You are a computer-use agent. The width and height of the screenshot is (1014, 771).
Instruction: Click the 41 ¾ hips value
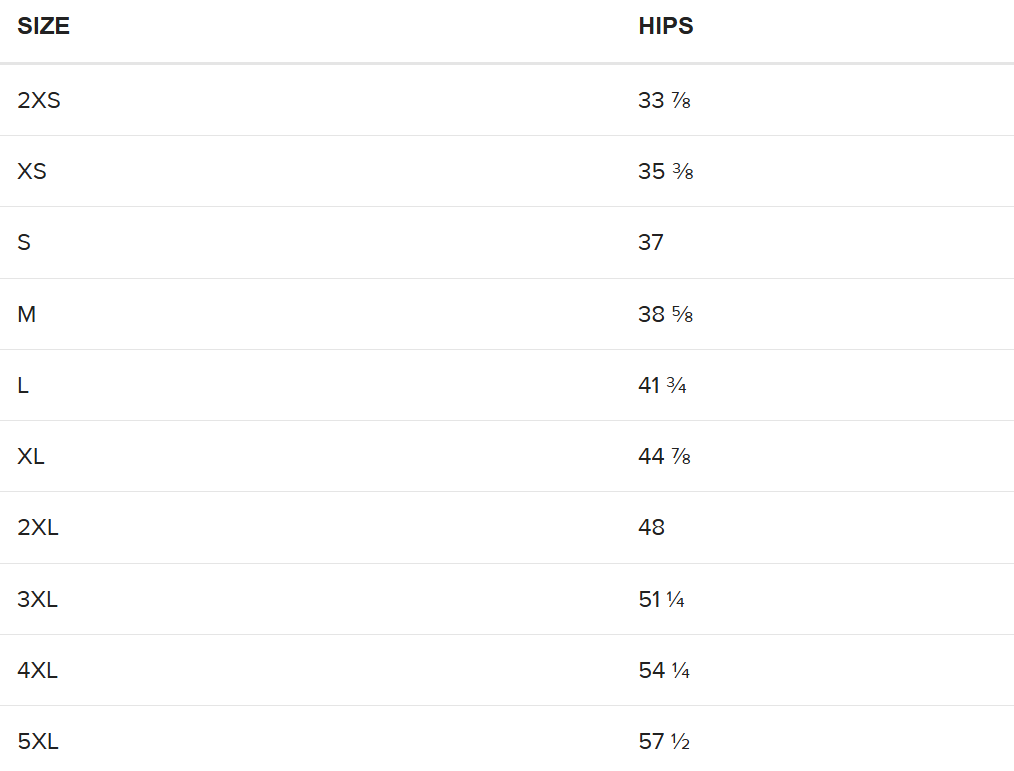point(662,385)
